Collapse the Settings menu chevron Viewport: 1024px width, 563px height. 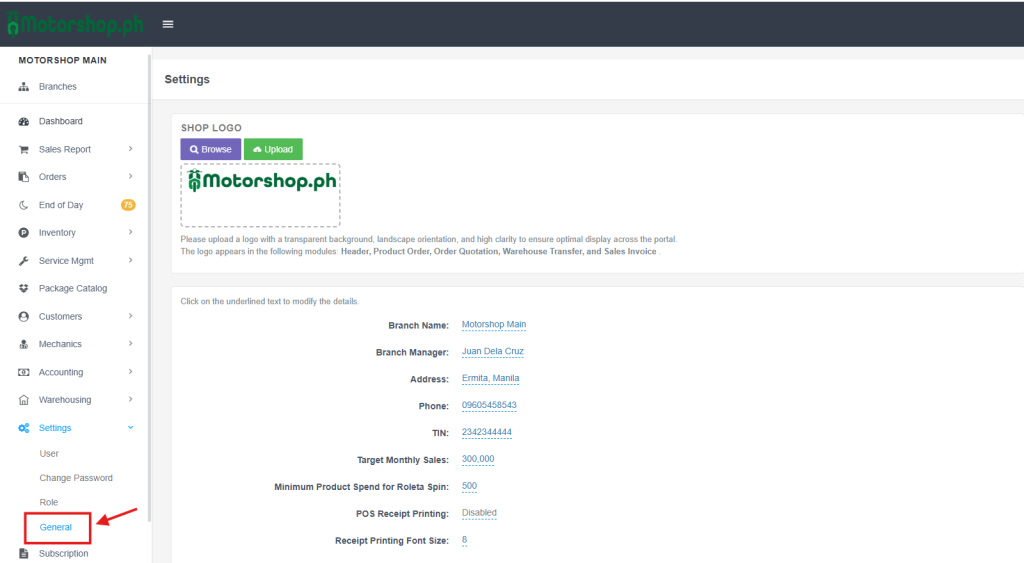coord(130,428)
